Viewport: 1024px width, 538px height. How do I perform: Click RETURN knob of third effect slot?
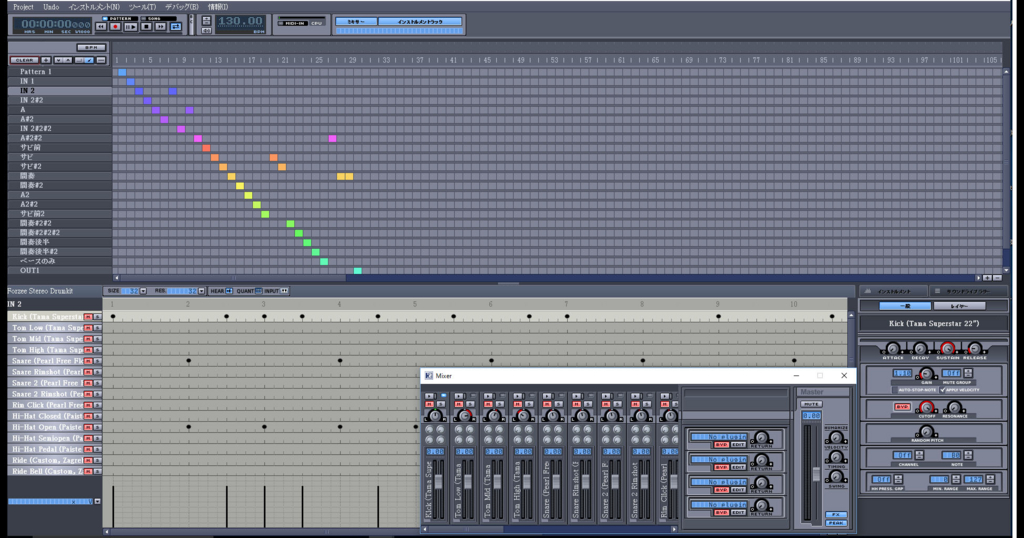pyautogui.click(x=760, y=483)
